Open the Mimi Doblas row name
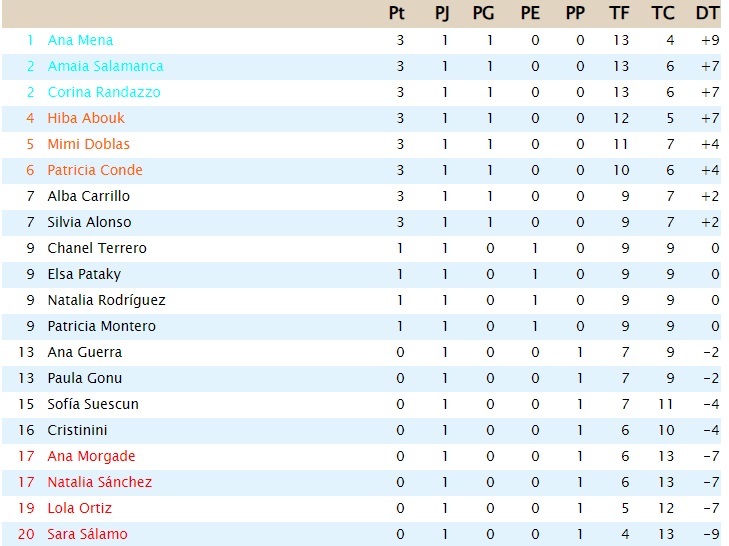The height and width of the screenshot is (546, 729). pos(88,145)
